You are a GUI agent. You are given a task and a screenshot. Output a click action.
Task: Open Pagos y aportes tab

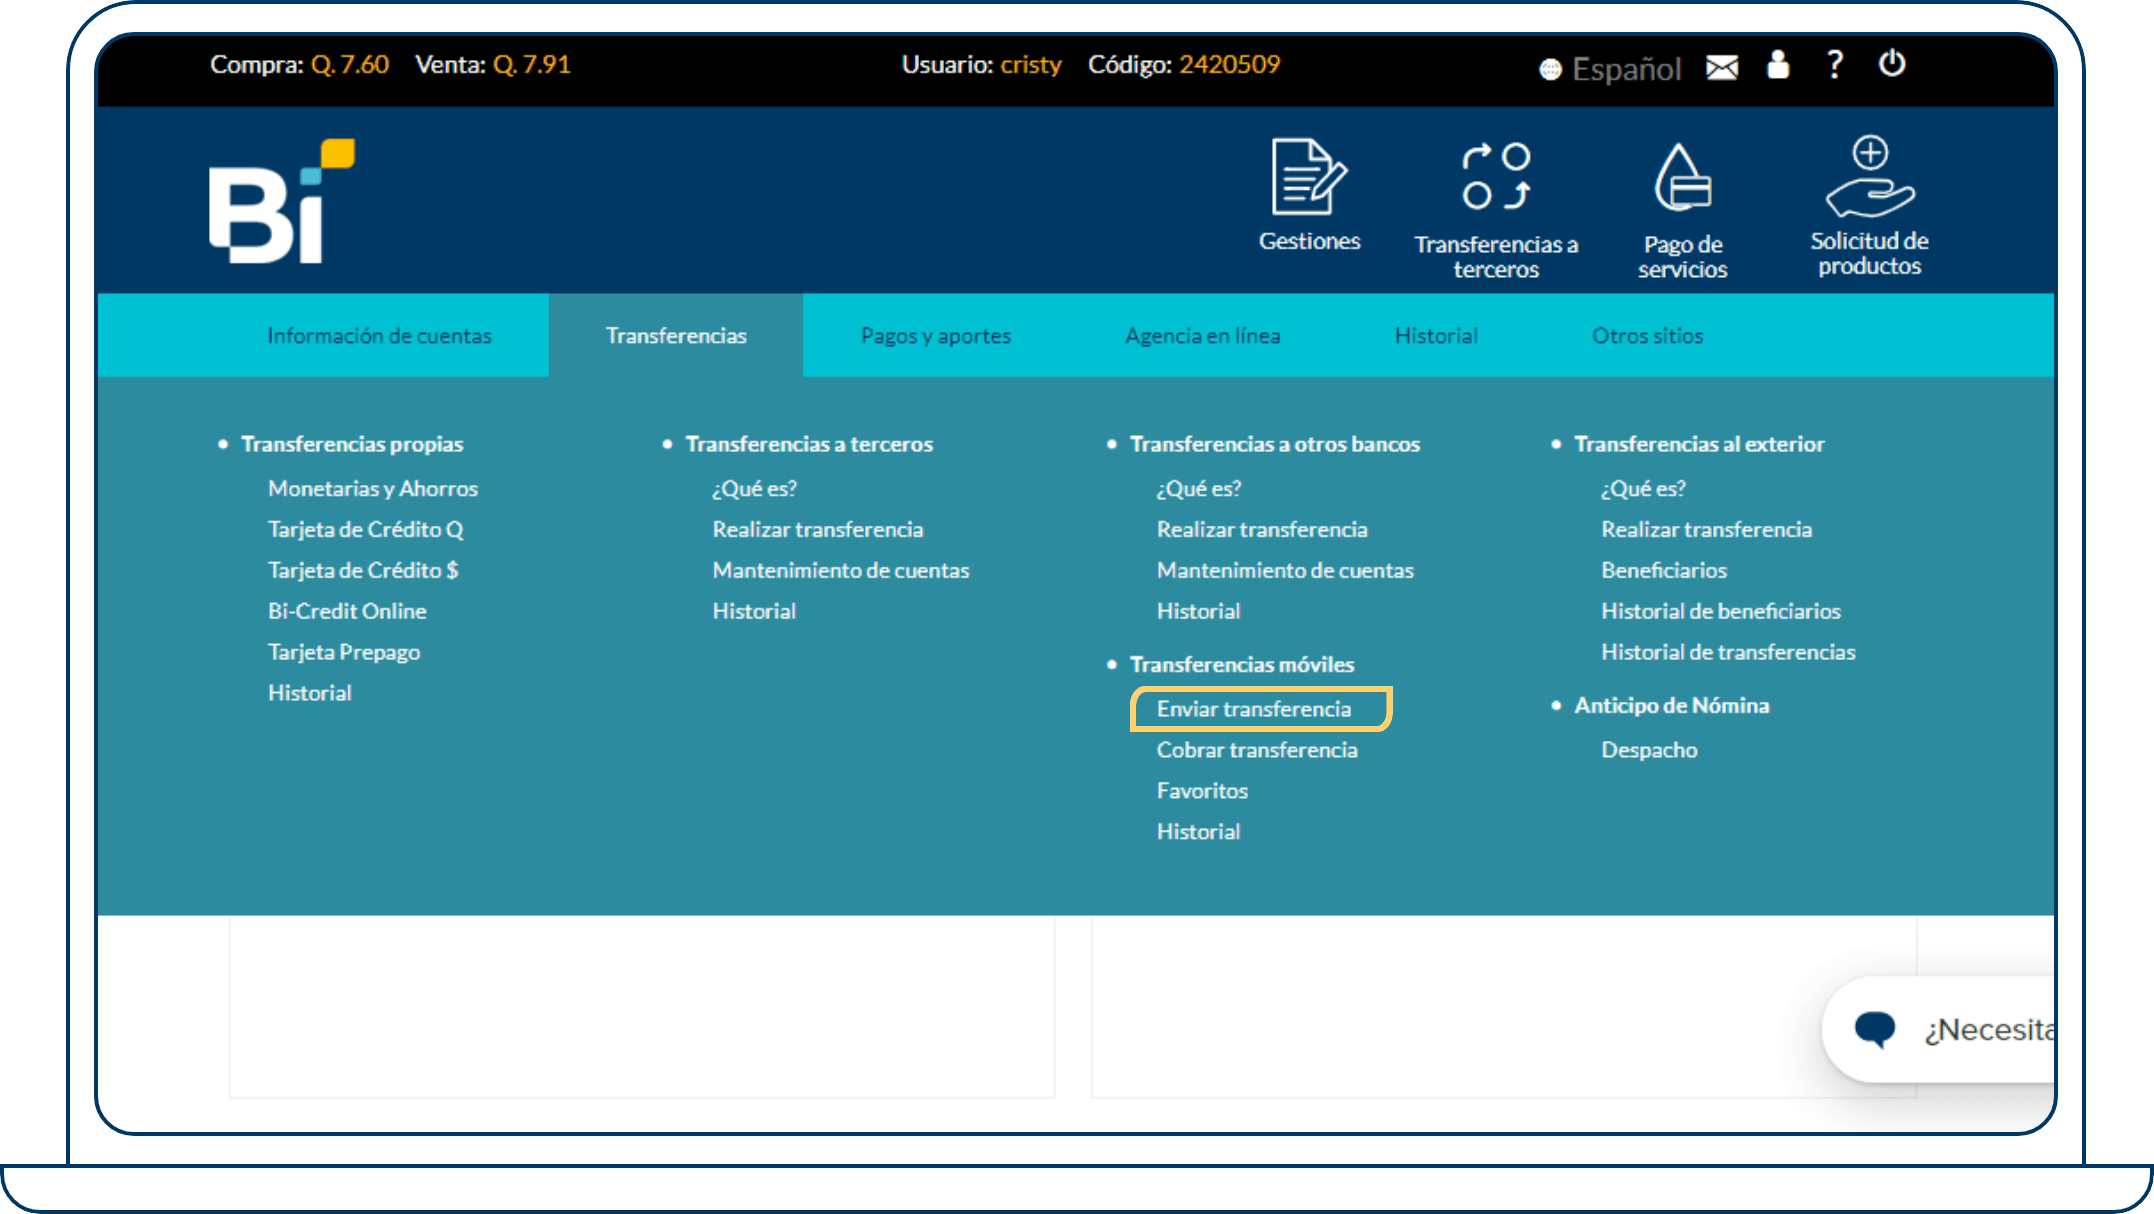coord(936,336)
